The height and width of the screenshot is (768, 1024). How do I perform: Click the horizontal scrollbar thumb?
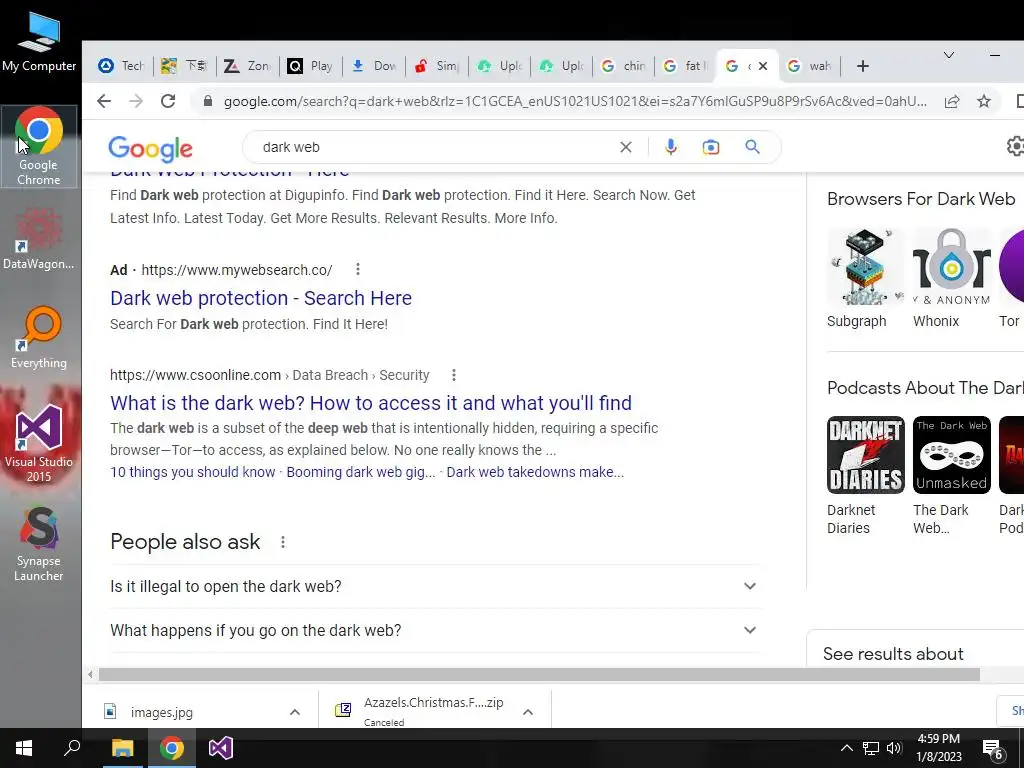(539, 675)
